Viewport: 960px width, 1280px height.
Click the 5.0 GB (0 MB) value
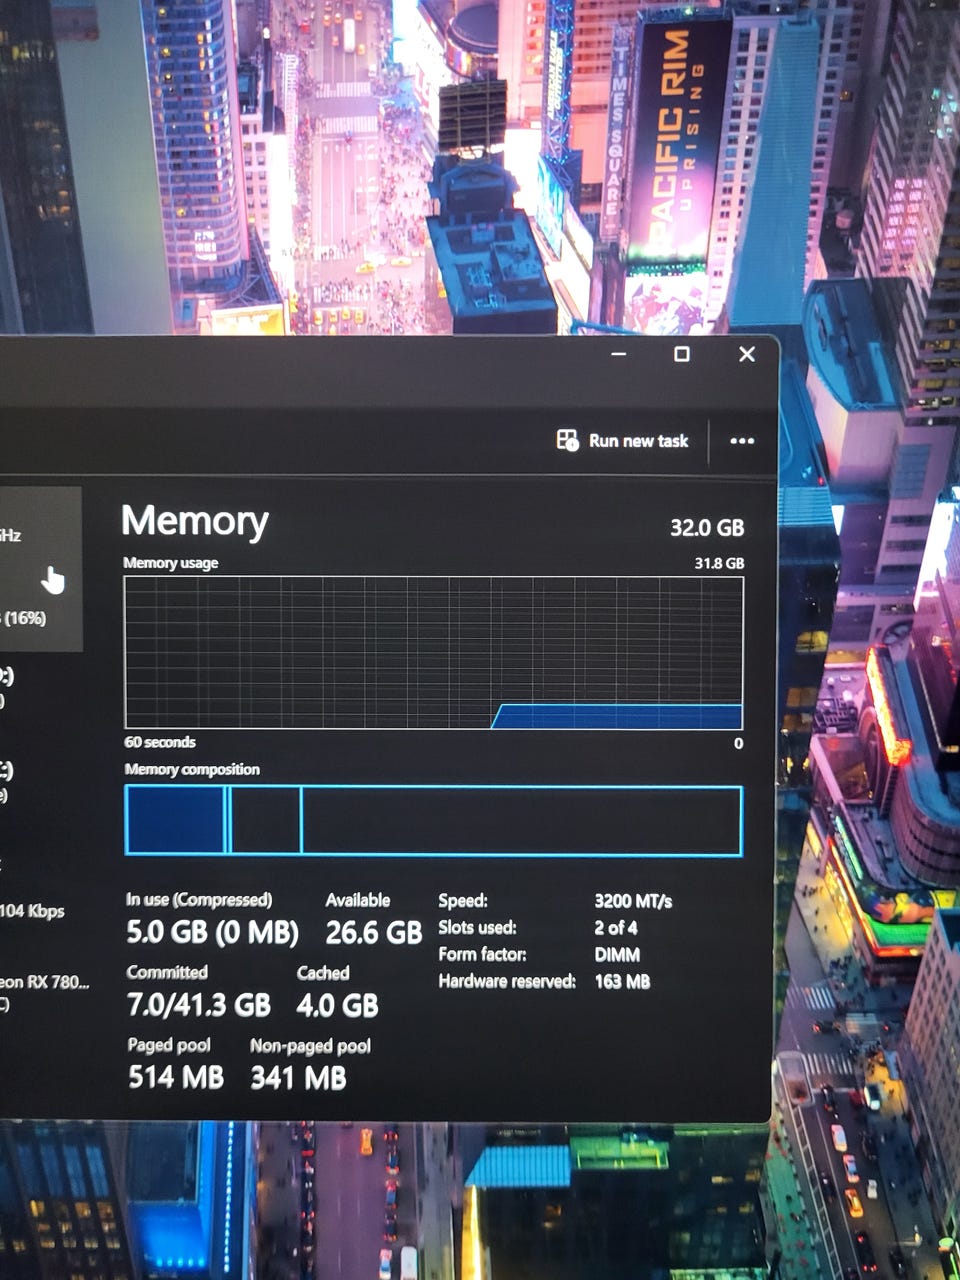[x=213, y=933]
